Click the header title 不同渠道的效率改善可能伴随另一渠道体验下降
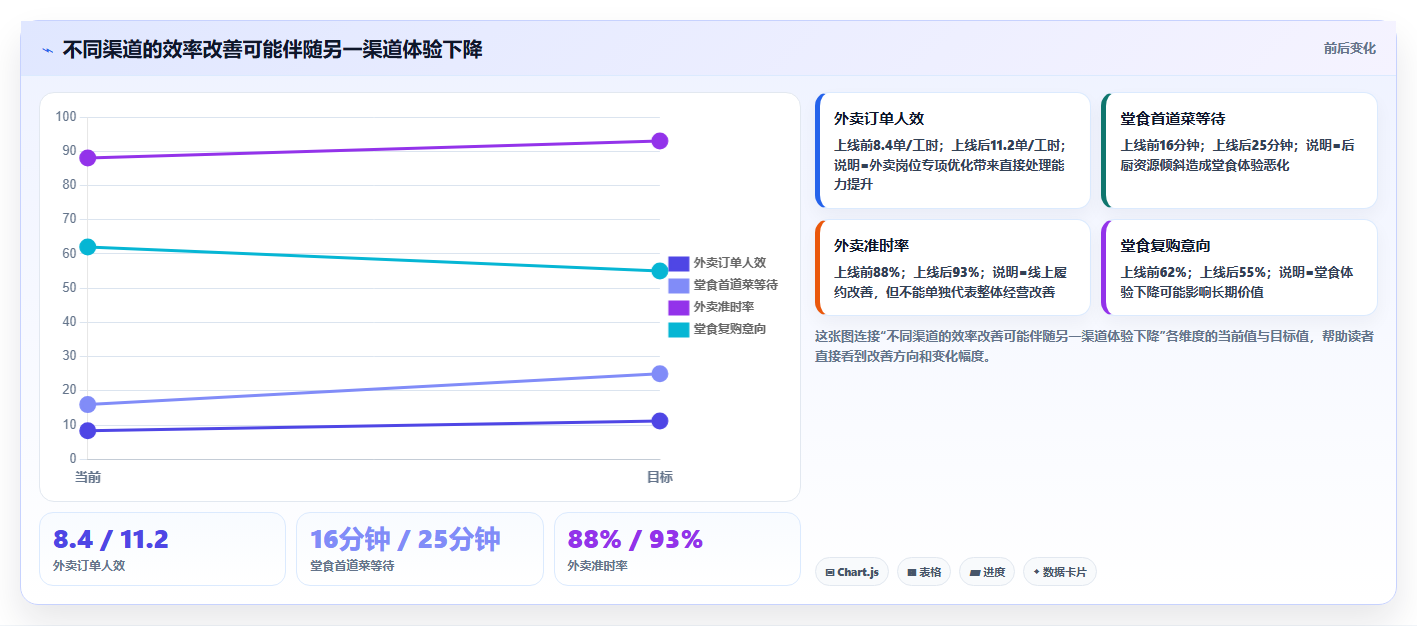Viewport: 1417px width, 626px height. click(x=272, y=49)
